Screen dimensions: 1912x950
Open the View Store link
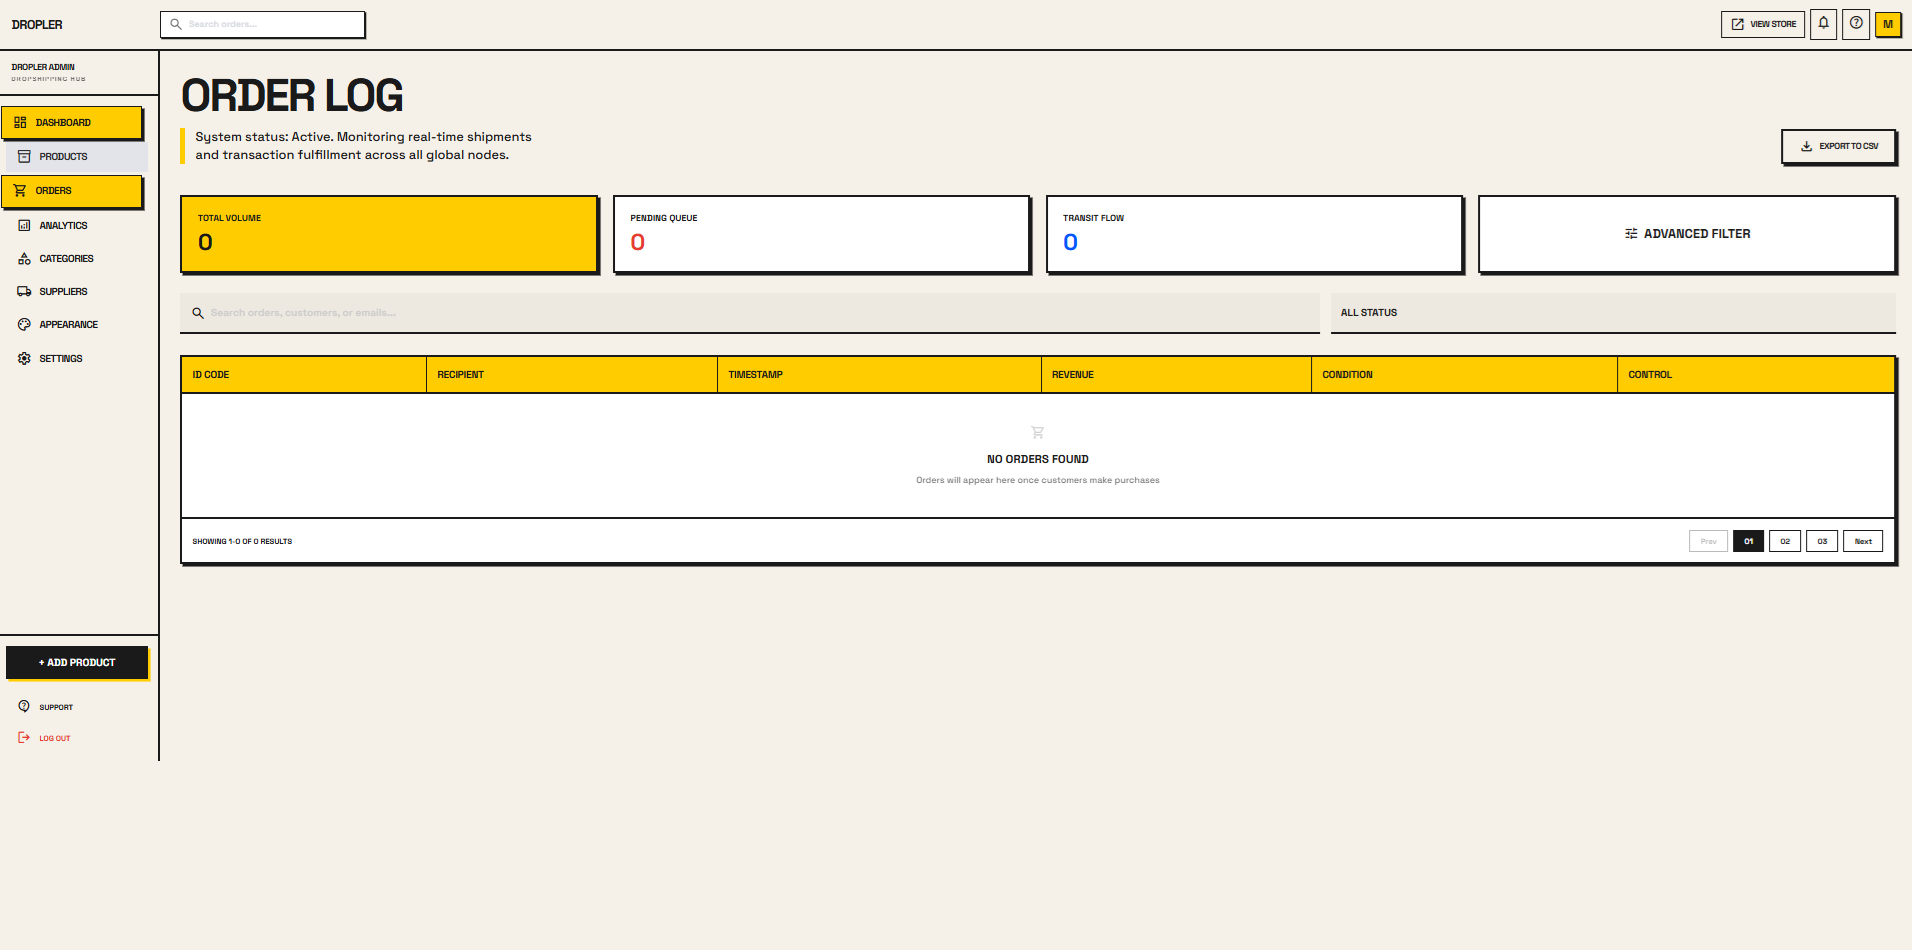[1762, 24]
